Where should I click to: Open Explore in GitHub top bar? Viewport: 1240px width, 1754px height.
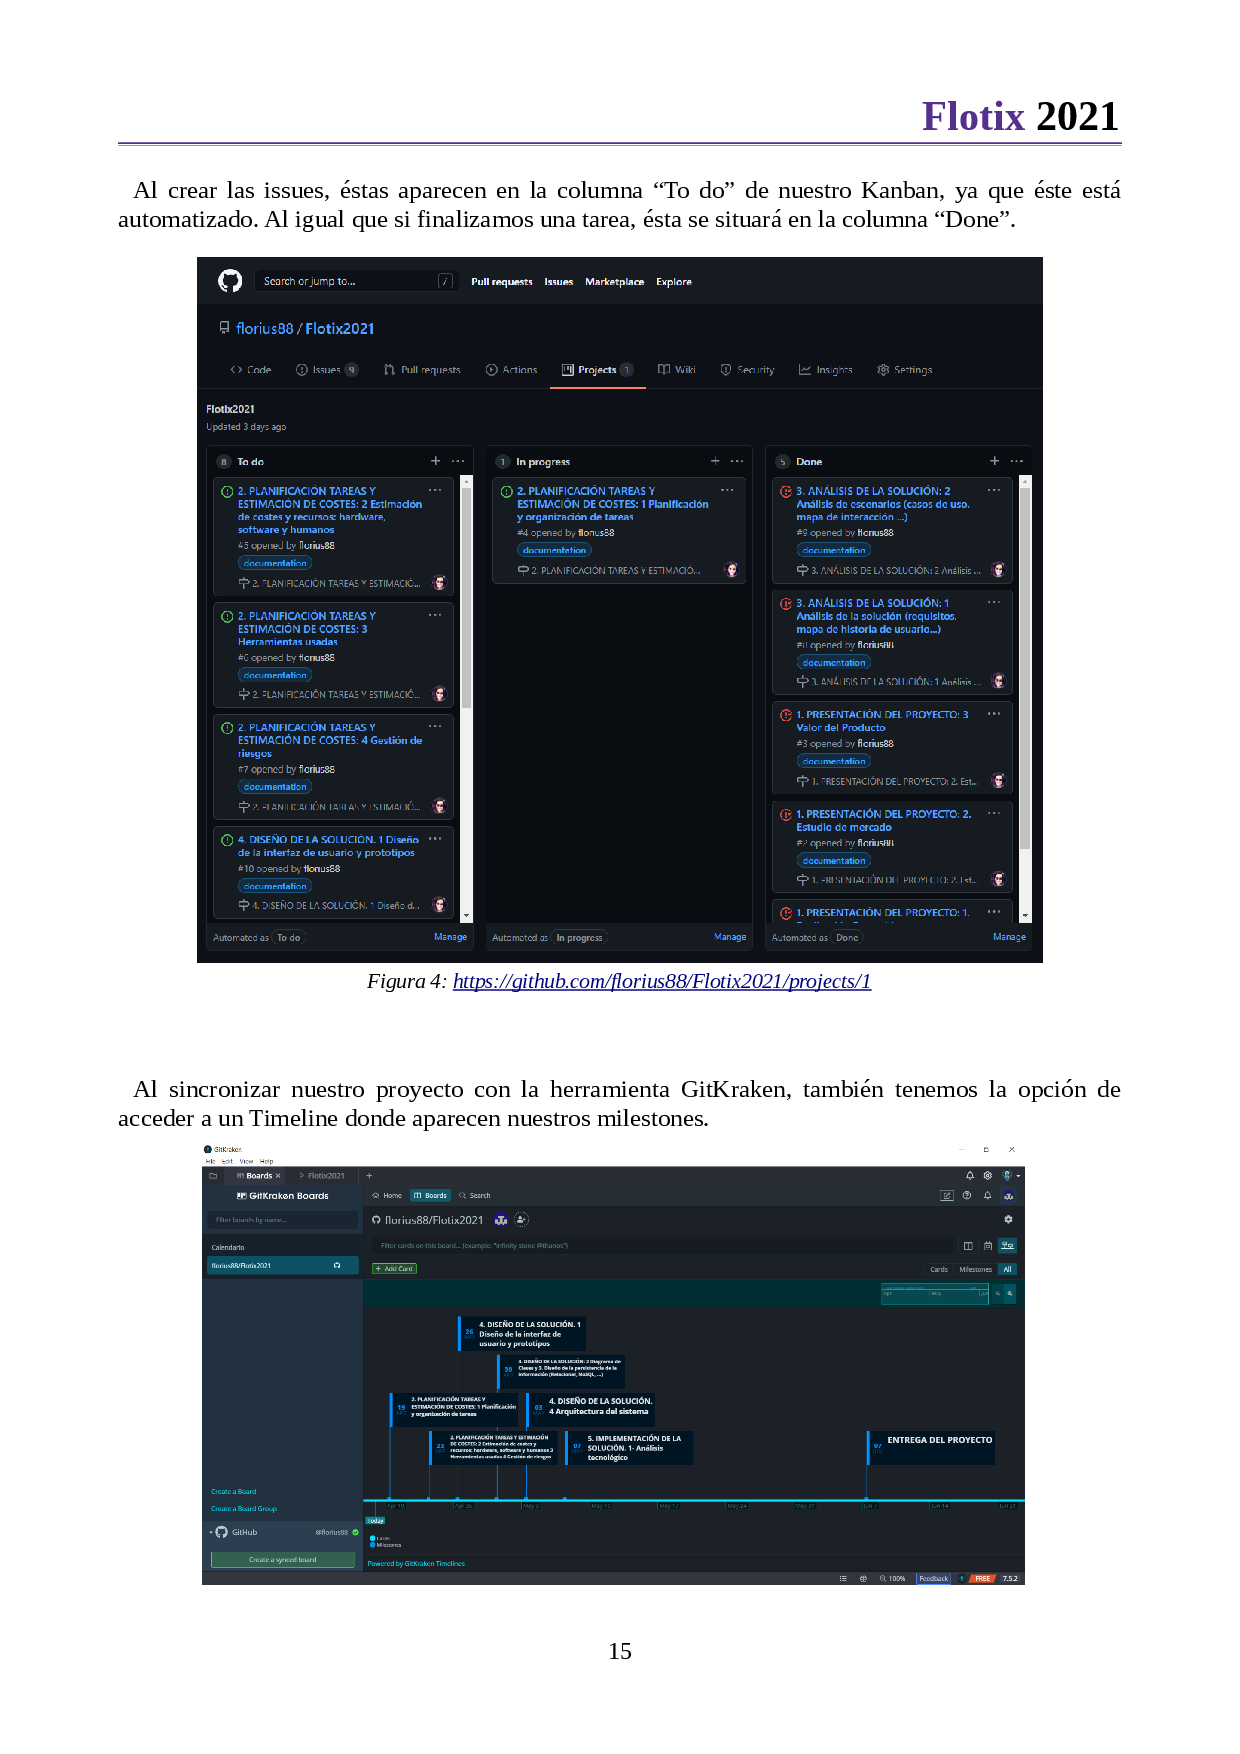click(x=674, y=282)
